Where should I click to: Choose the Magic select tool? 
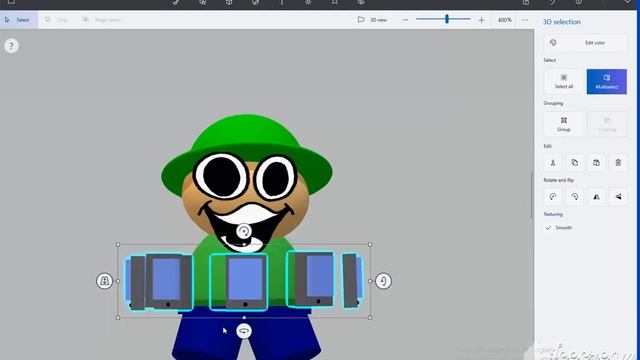click(102, 20)
